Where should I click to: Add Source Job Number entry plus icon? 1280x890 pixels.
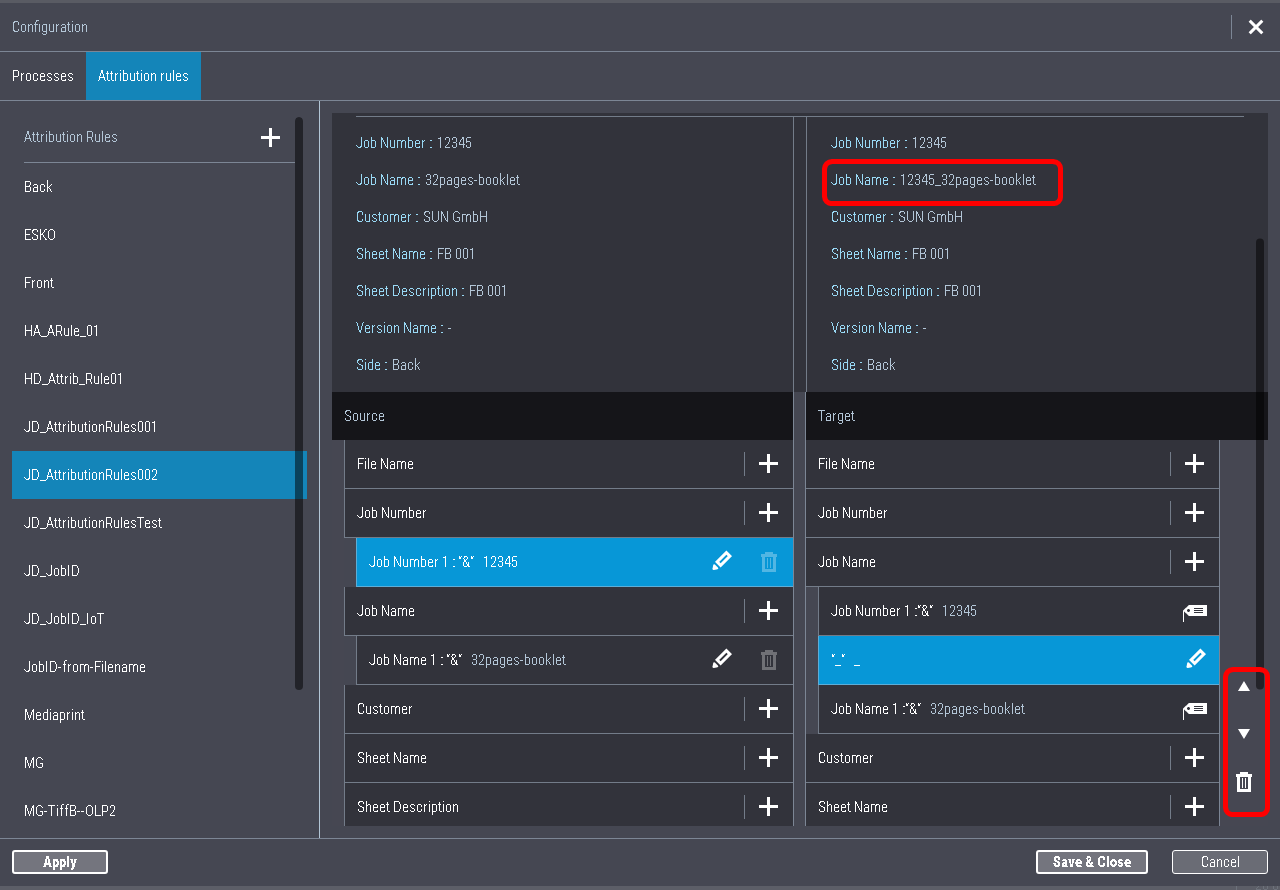(768, 513)
